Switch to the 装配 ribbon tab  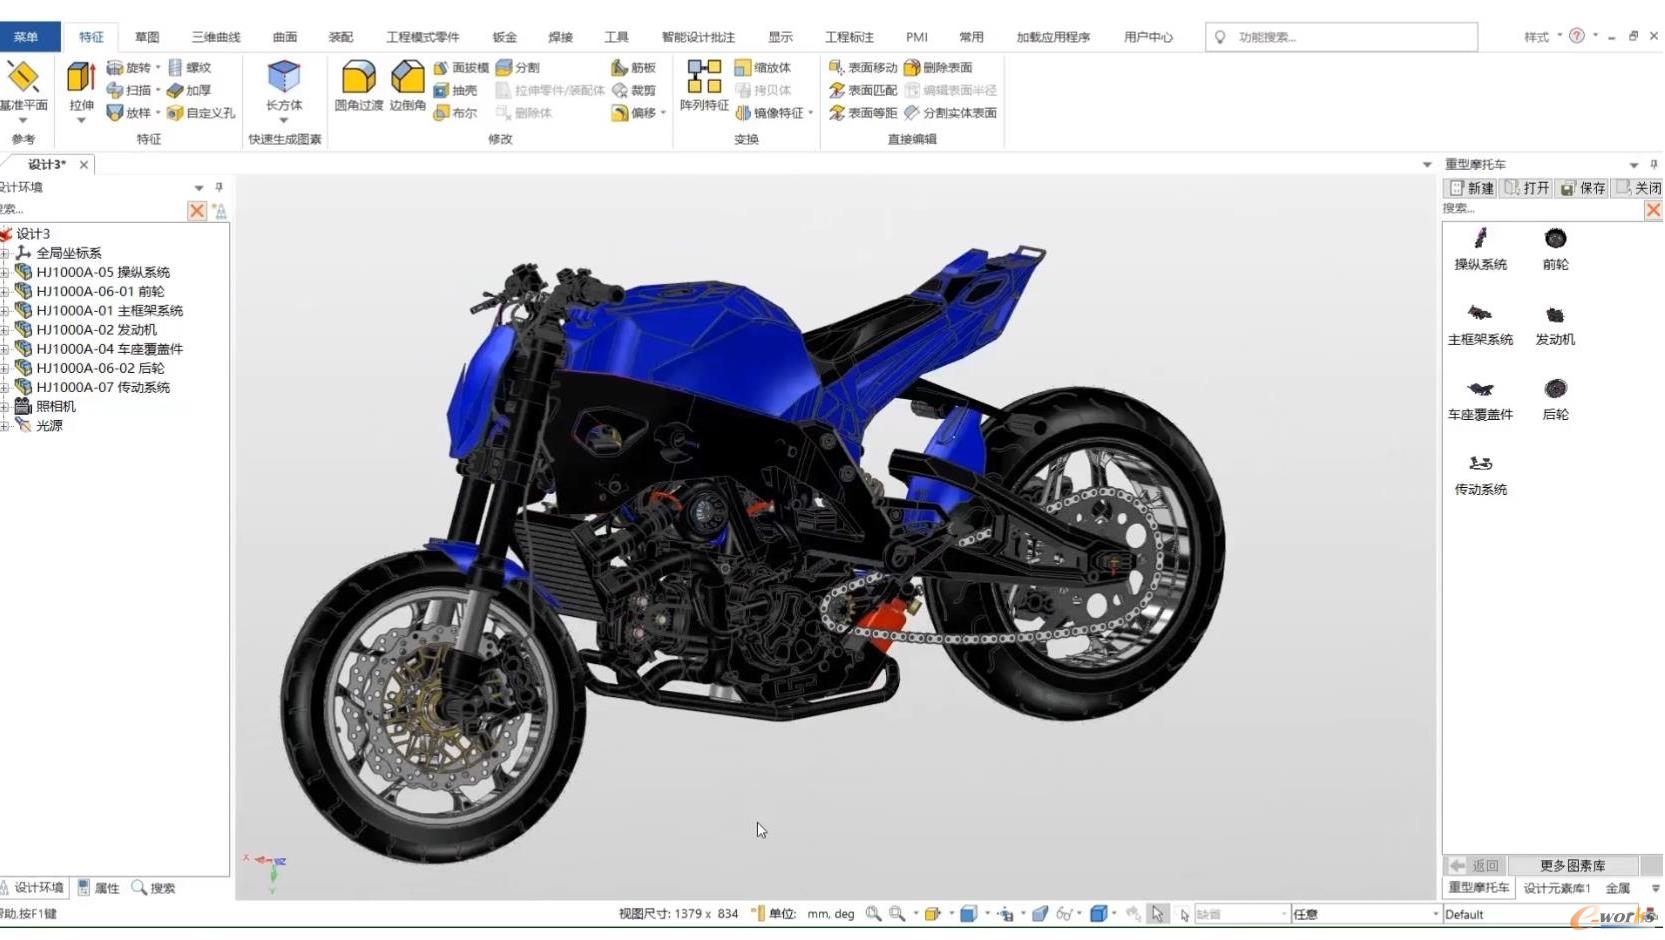[x=340, y=37]
